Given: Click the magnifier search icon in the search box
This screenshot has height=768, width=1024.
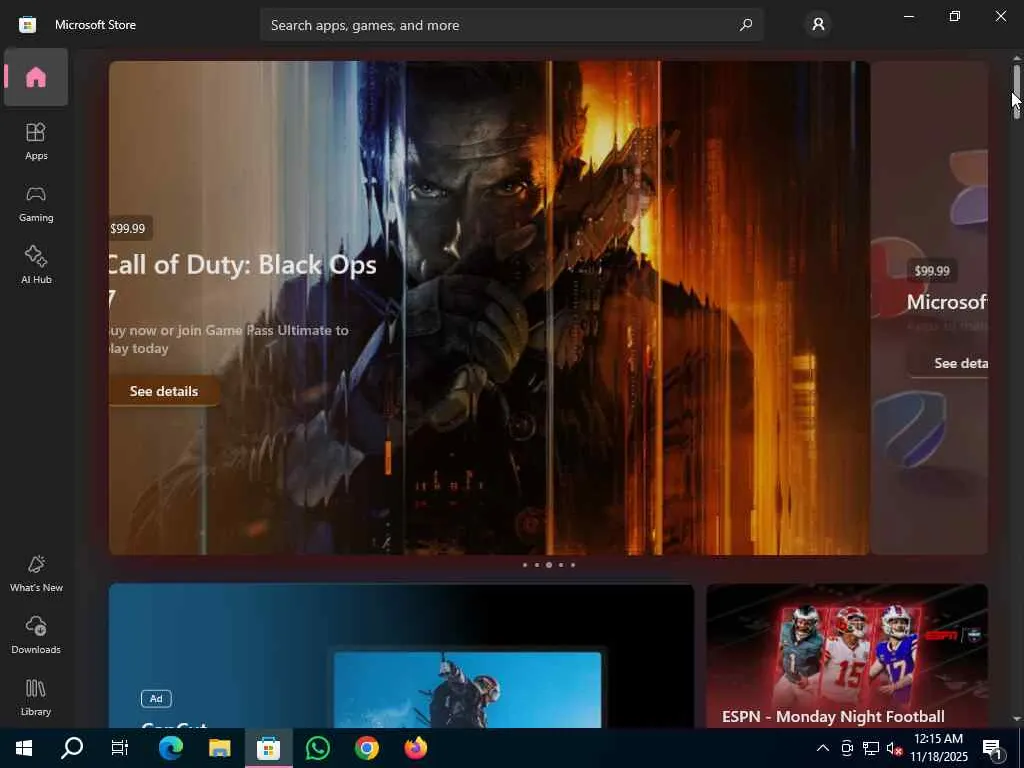Looking at the screenshot, I should click(745, 25).
